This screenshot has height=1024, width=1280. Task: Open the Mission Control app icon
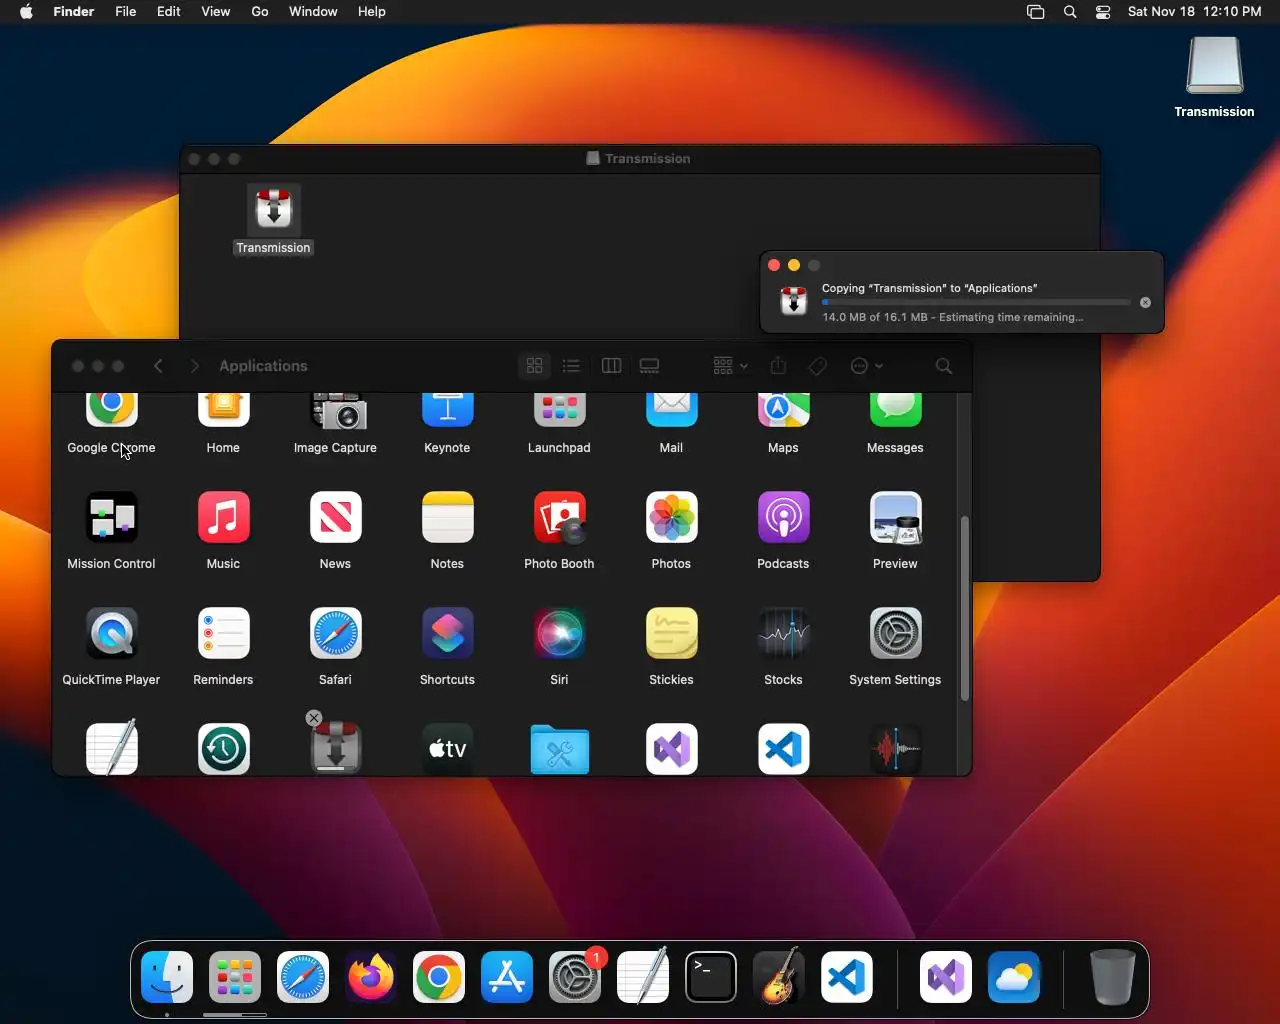[111, 518]
